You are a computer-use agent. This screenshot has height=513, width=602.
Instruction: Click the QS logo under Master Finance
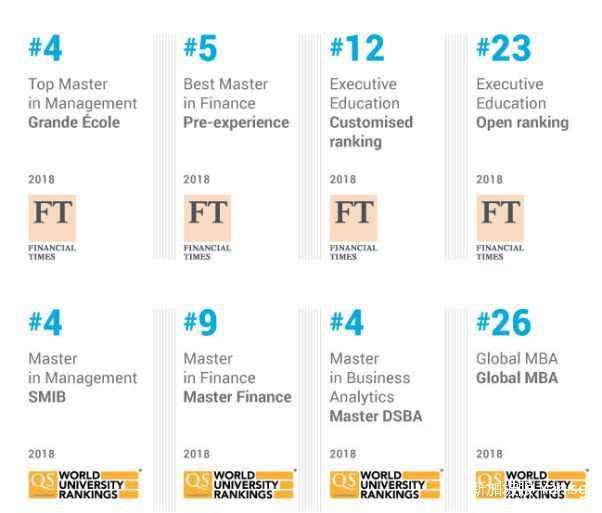coord(239,484)
